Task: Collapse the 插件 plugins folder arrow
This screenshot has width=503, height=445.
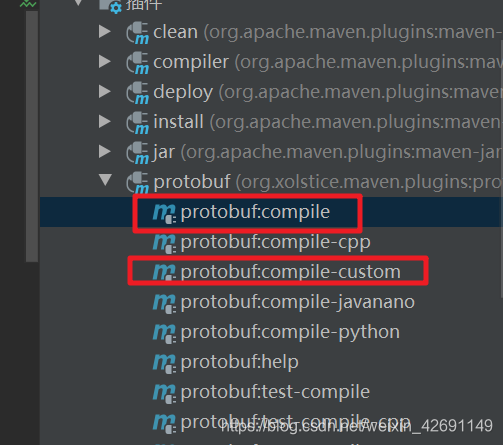Action: [x=78, y=3]
